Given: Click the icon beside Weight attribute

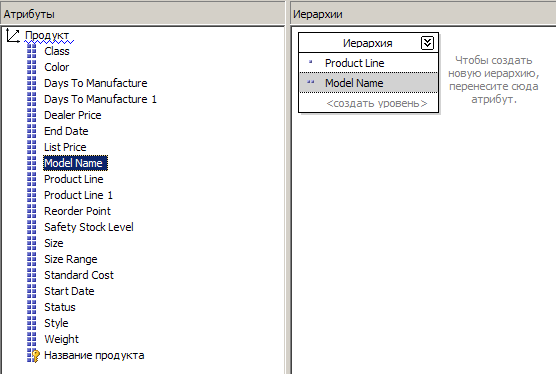Looking at the screenshot, I should point(32,339).
